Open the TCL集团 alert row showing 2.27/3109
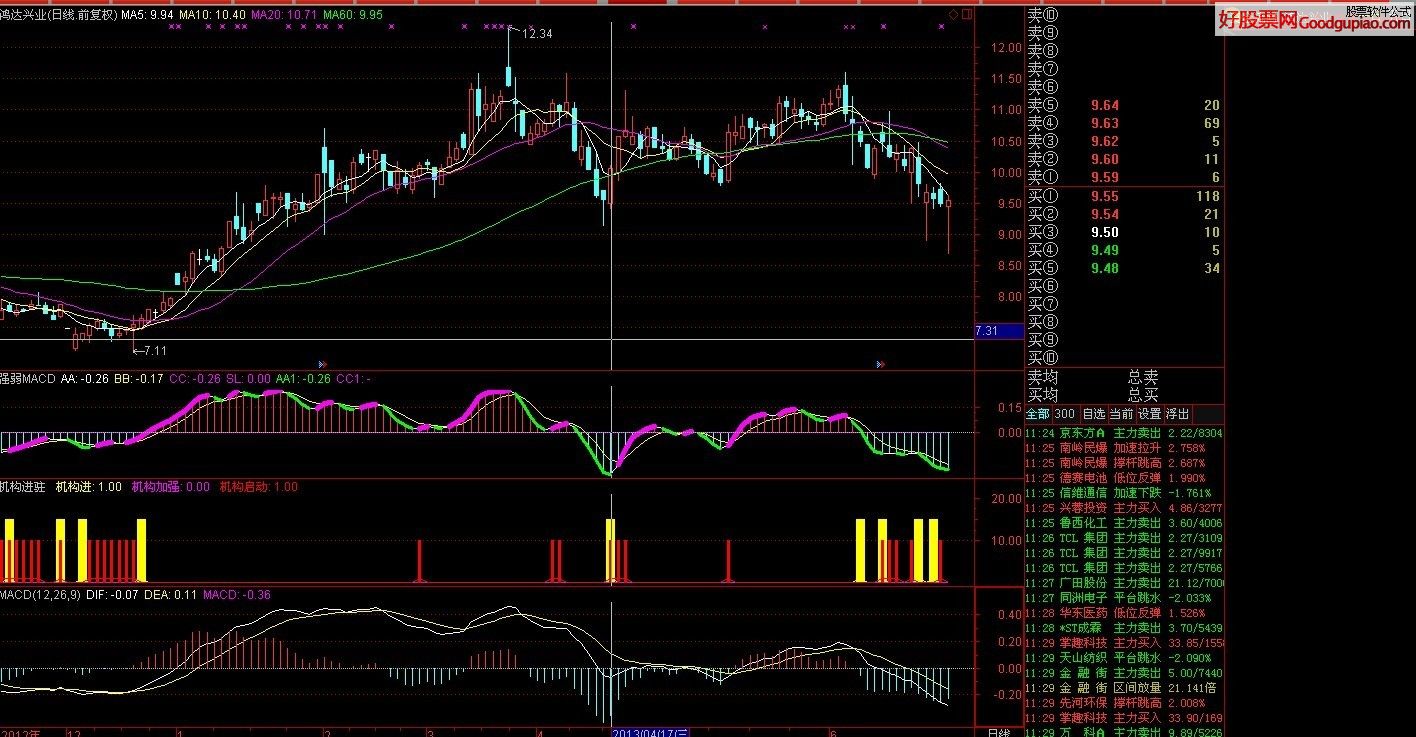 click(x=1125, y=538)
